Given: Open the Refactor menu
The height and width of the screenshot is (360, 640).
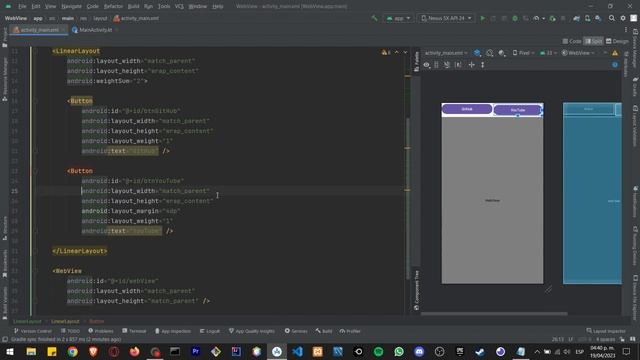Looking at the screenshot, I should tap(113, 7).
